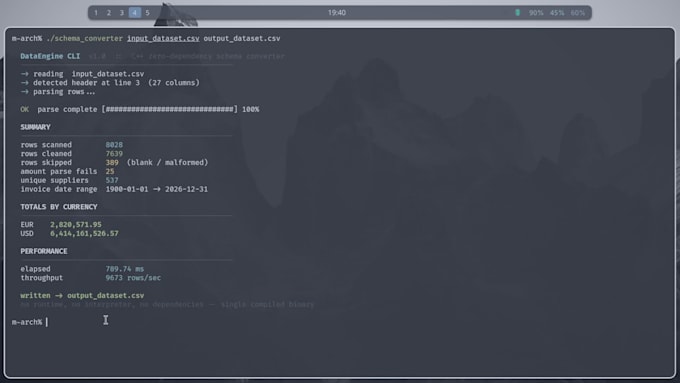Click the USD total 6,414,161,526.57
Viewport: 680px width, 383px height.
click(x=84, y=233)
